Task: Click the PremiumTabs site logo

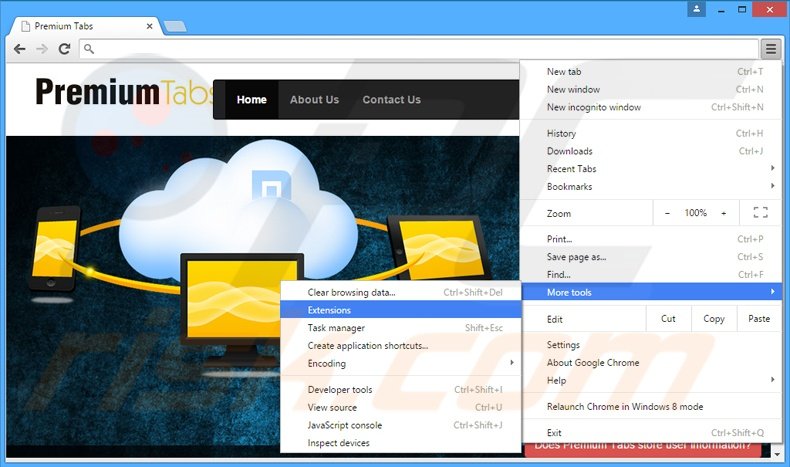Action: [124, 92]
